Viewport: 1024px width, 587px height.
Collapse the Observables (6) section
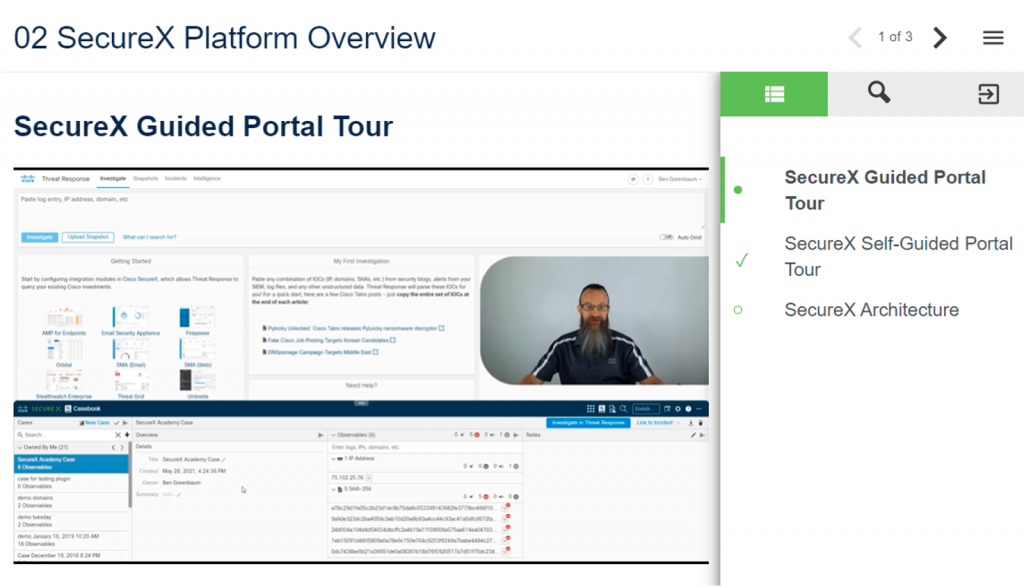pyautogui.click(x=336, y=435)
